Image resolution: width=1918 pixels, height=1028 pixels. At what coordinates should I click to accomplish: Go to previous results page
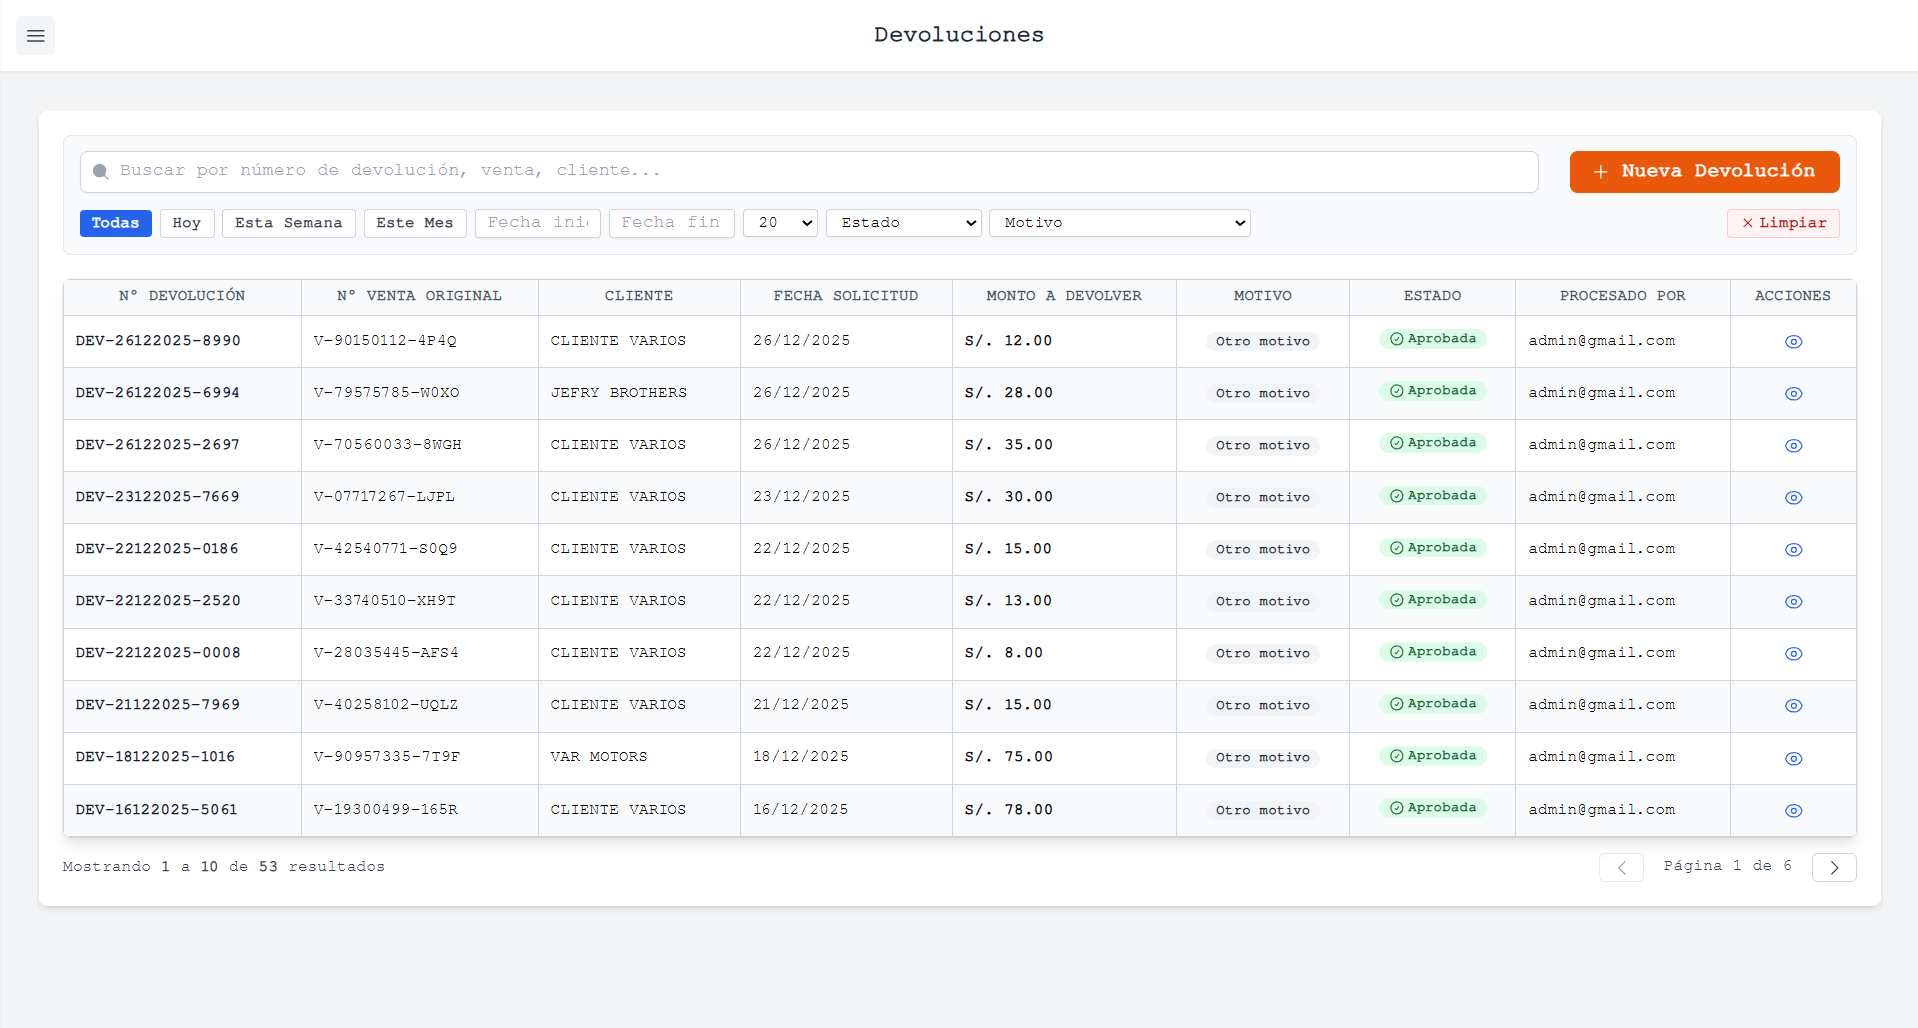(x=1621, y=868)
